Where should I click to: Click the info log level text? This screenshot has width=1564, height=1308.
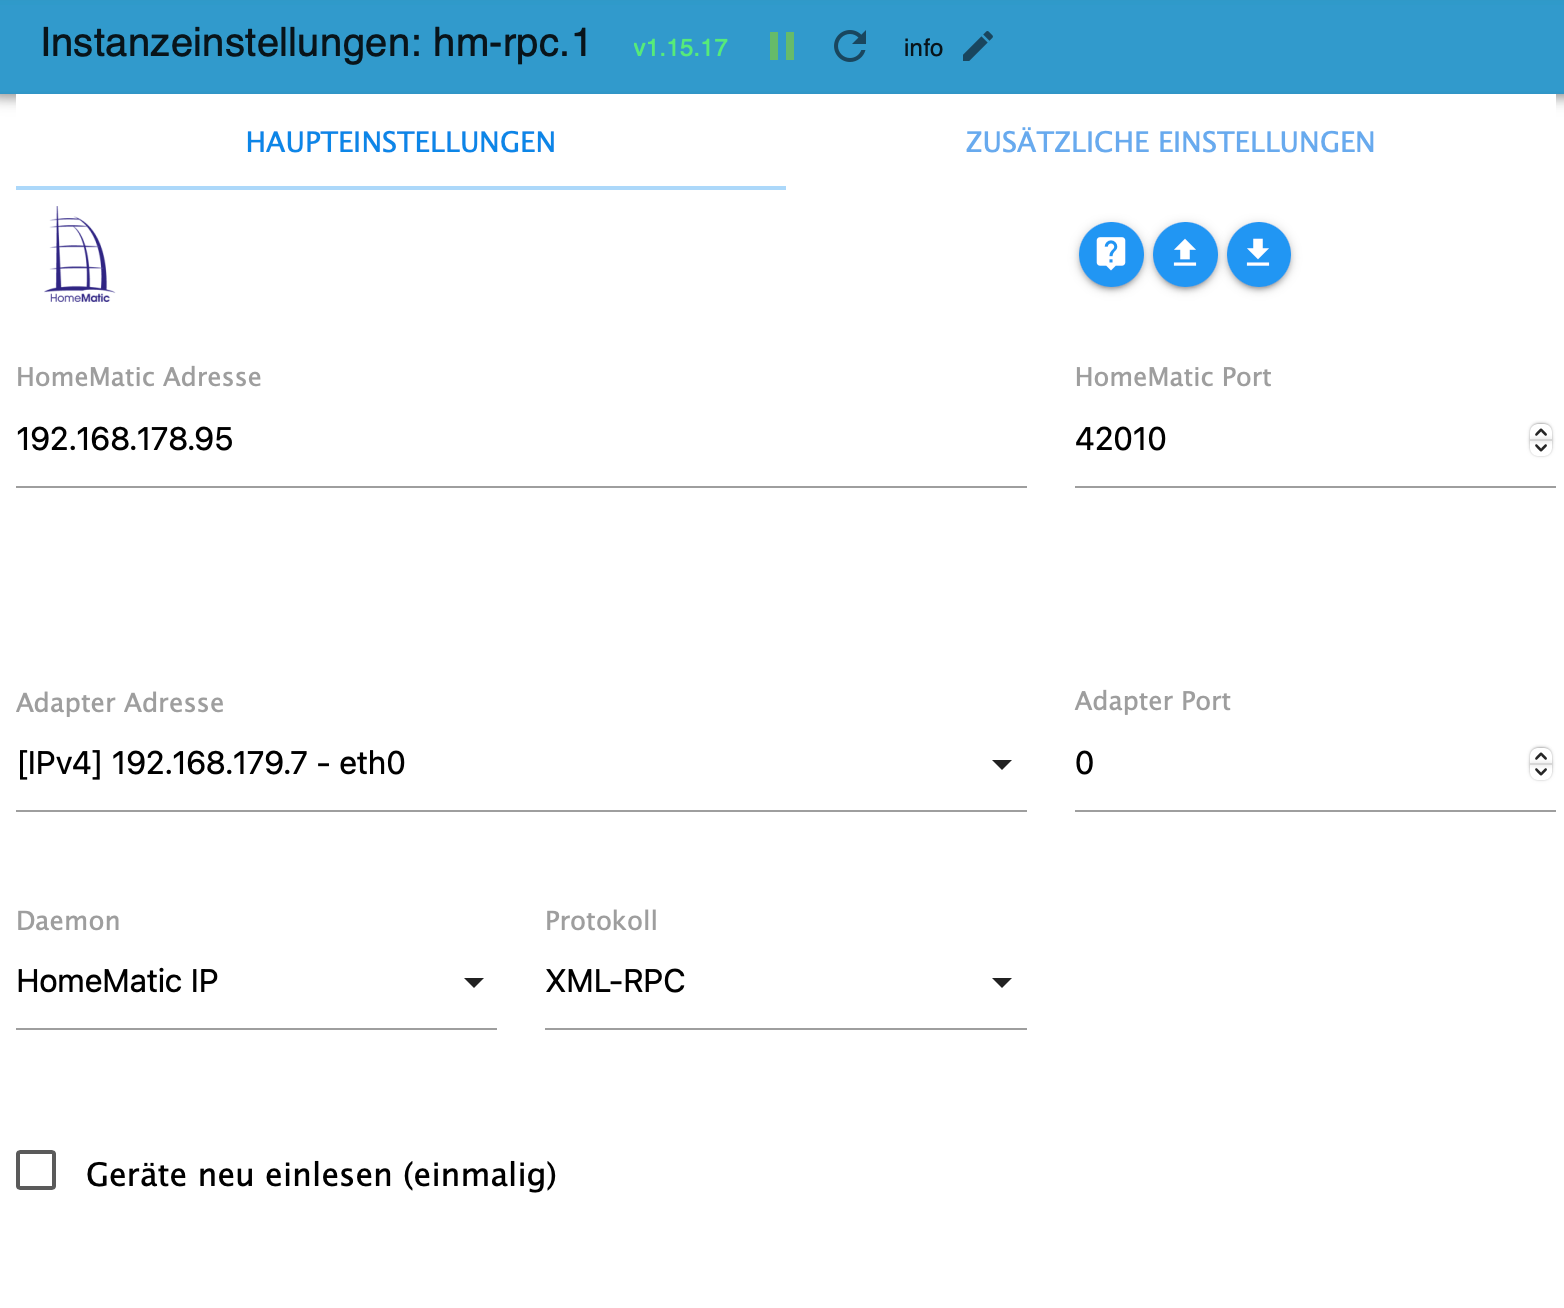(x=923, y=48)
